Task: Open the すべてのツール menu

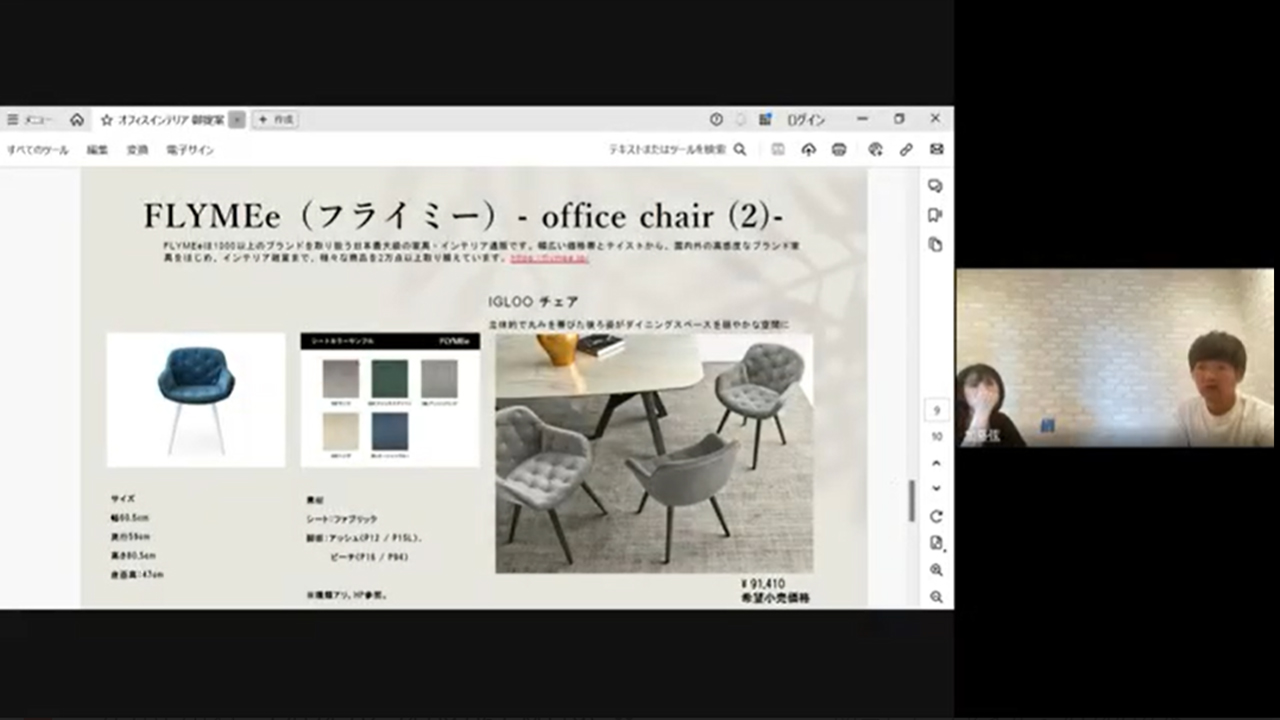Action: pyautogui.click(x=38, y=150)
